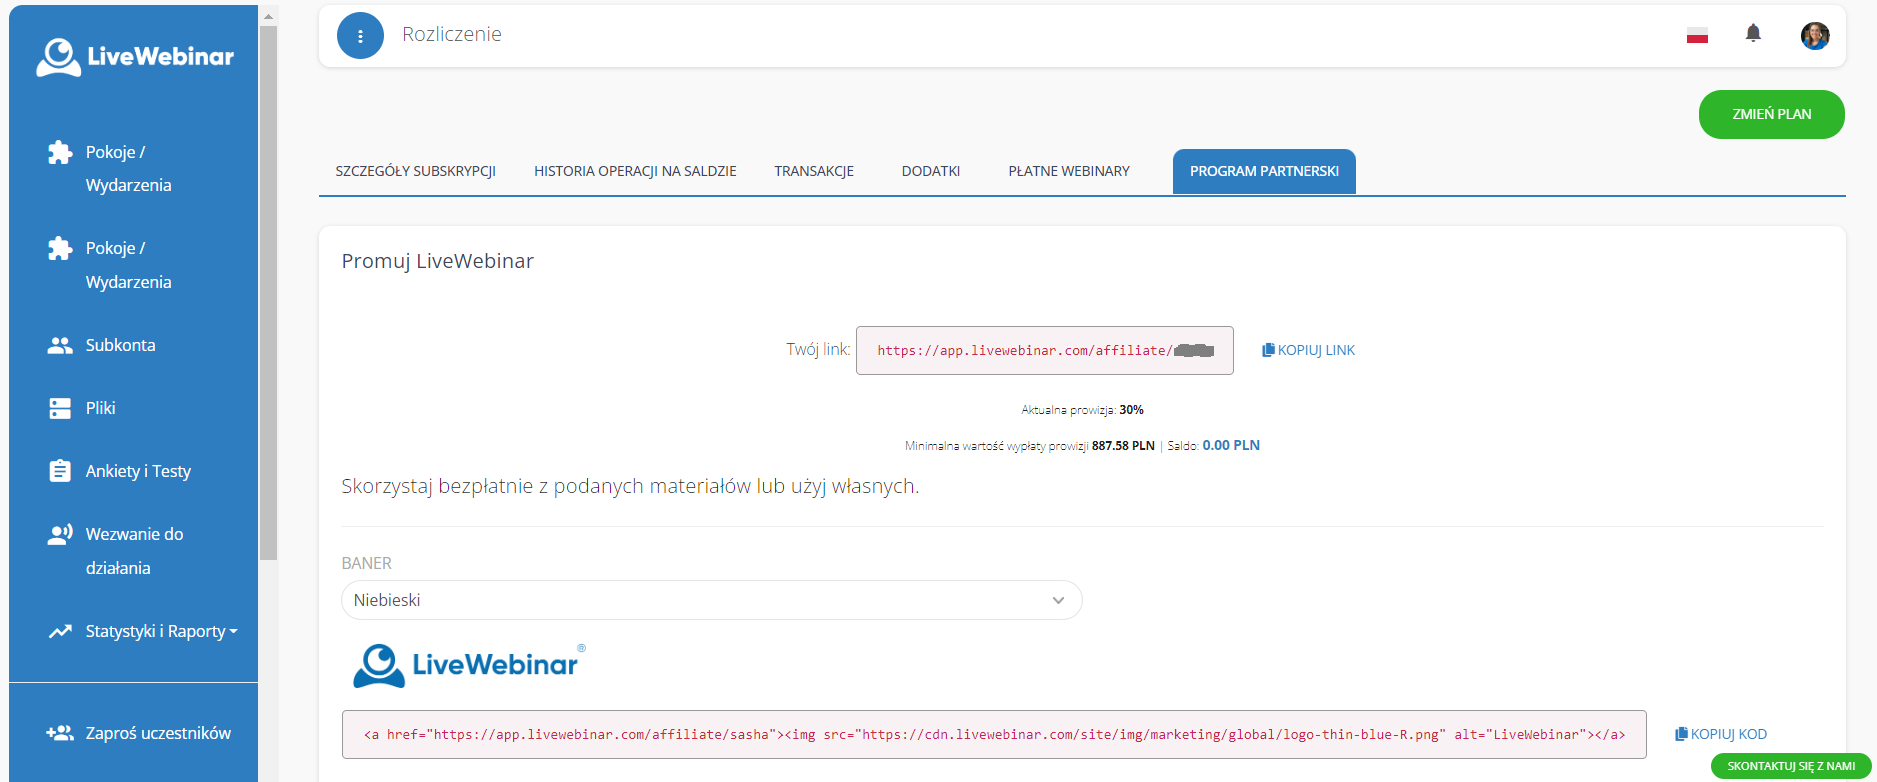Open the Transakcje tab
The width and height of the screenshot is (1877, 782).
pos(813,171)
